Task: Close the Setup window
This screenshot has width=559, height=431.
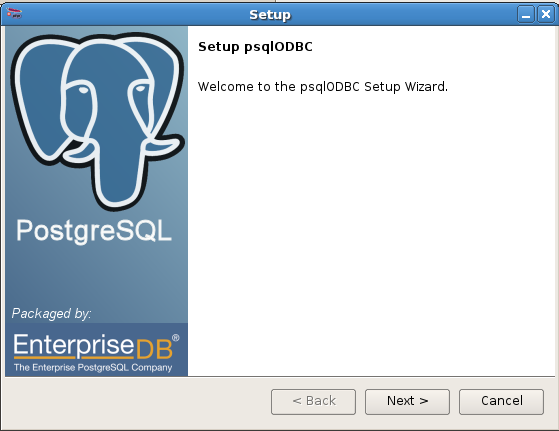Action: point(546,15)
